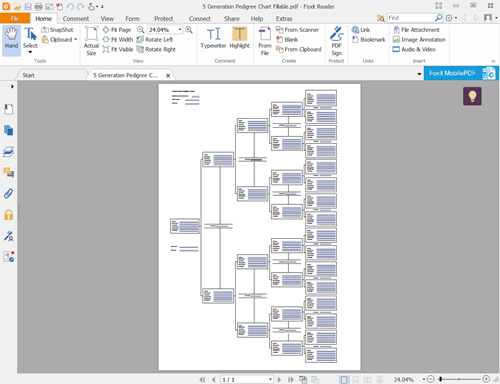
Task: Click the zoom in magnifier in ribbon
Action: point(189,30)
